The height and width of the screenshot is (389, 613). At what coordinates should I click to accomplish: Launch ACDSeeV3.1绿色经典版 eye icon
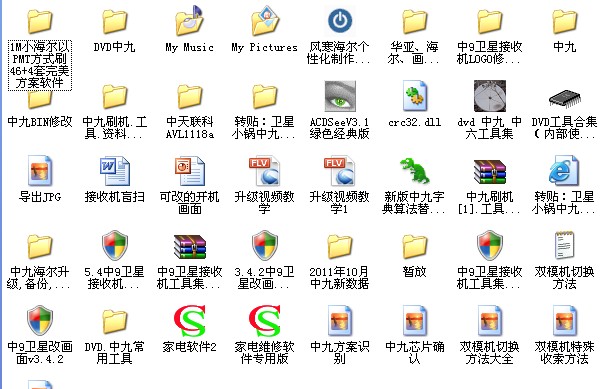pos(340,96)
